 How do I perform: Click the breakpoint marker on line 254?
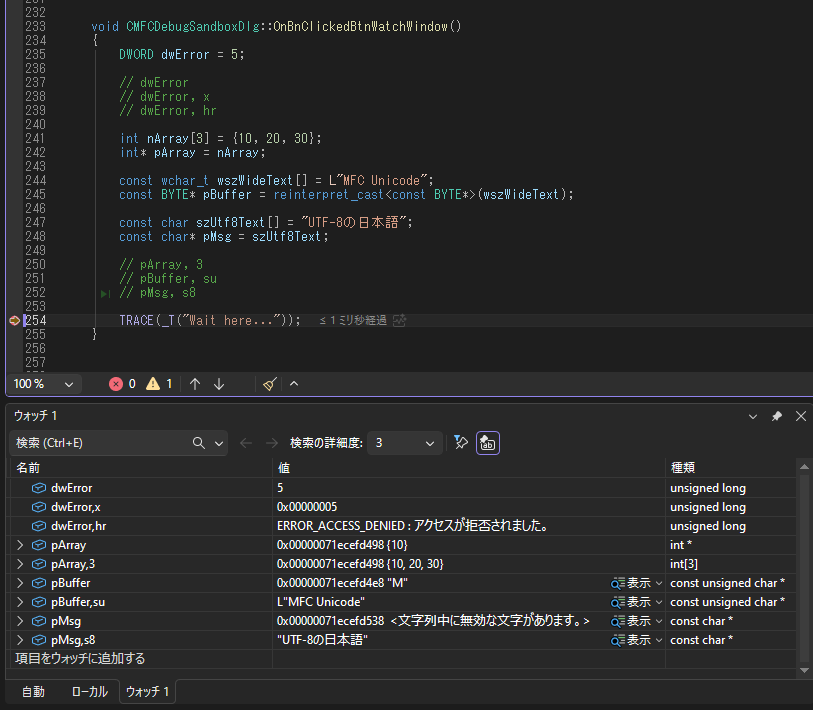(x=15, y=321)
